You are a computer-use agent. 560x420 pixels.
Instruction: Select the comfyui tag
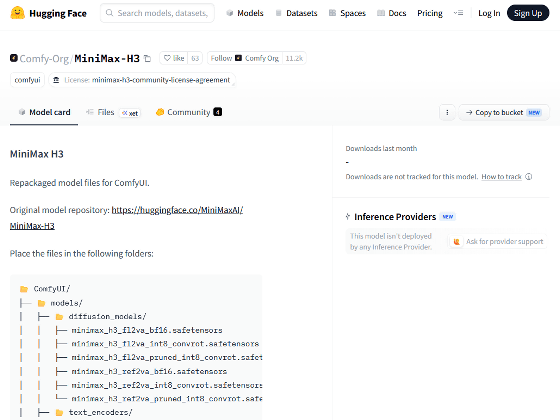click(x=28, y=80)
